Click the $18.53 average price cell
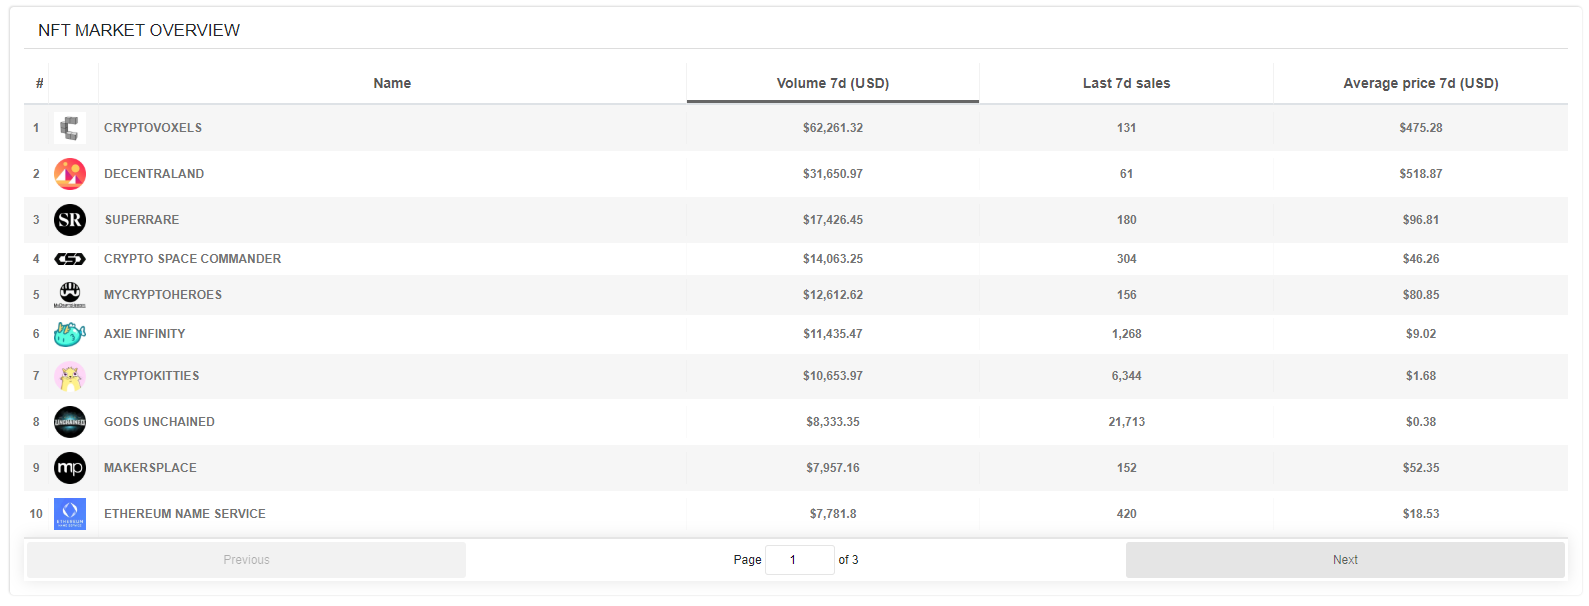Image resolution: width=1589 pixels, height=606 pixels. (x=1421, y=514)
